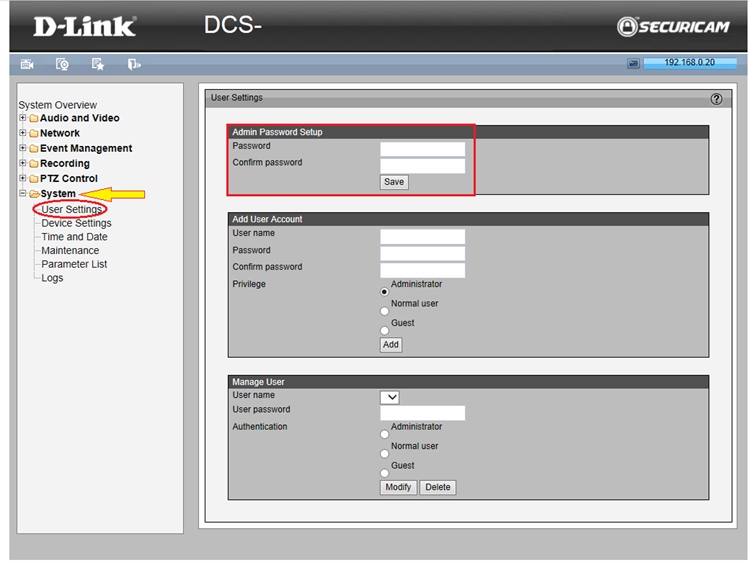
Task: Click the network device icon beside IP address
Action: click(633, 63)
